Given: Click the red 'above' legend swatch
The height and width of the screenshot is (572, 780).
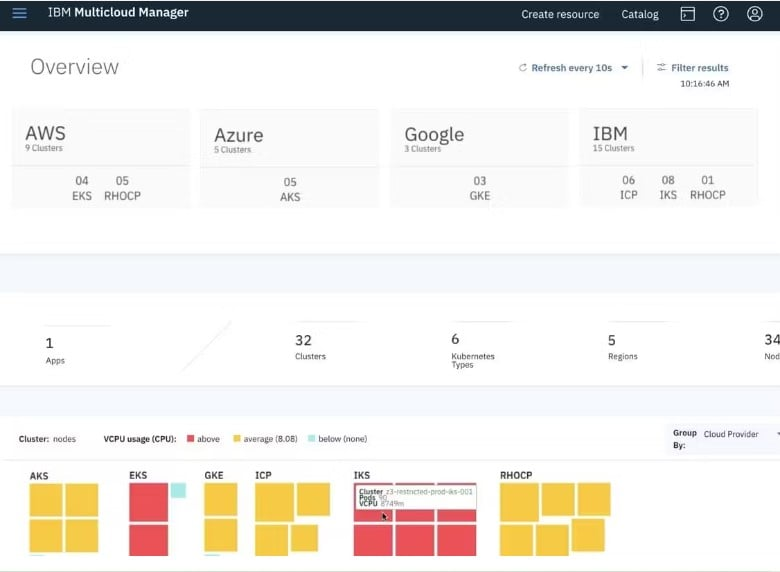Looking at the screenshot, I should click(190, 439).
